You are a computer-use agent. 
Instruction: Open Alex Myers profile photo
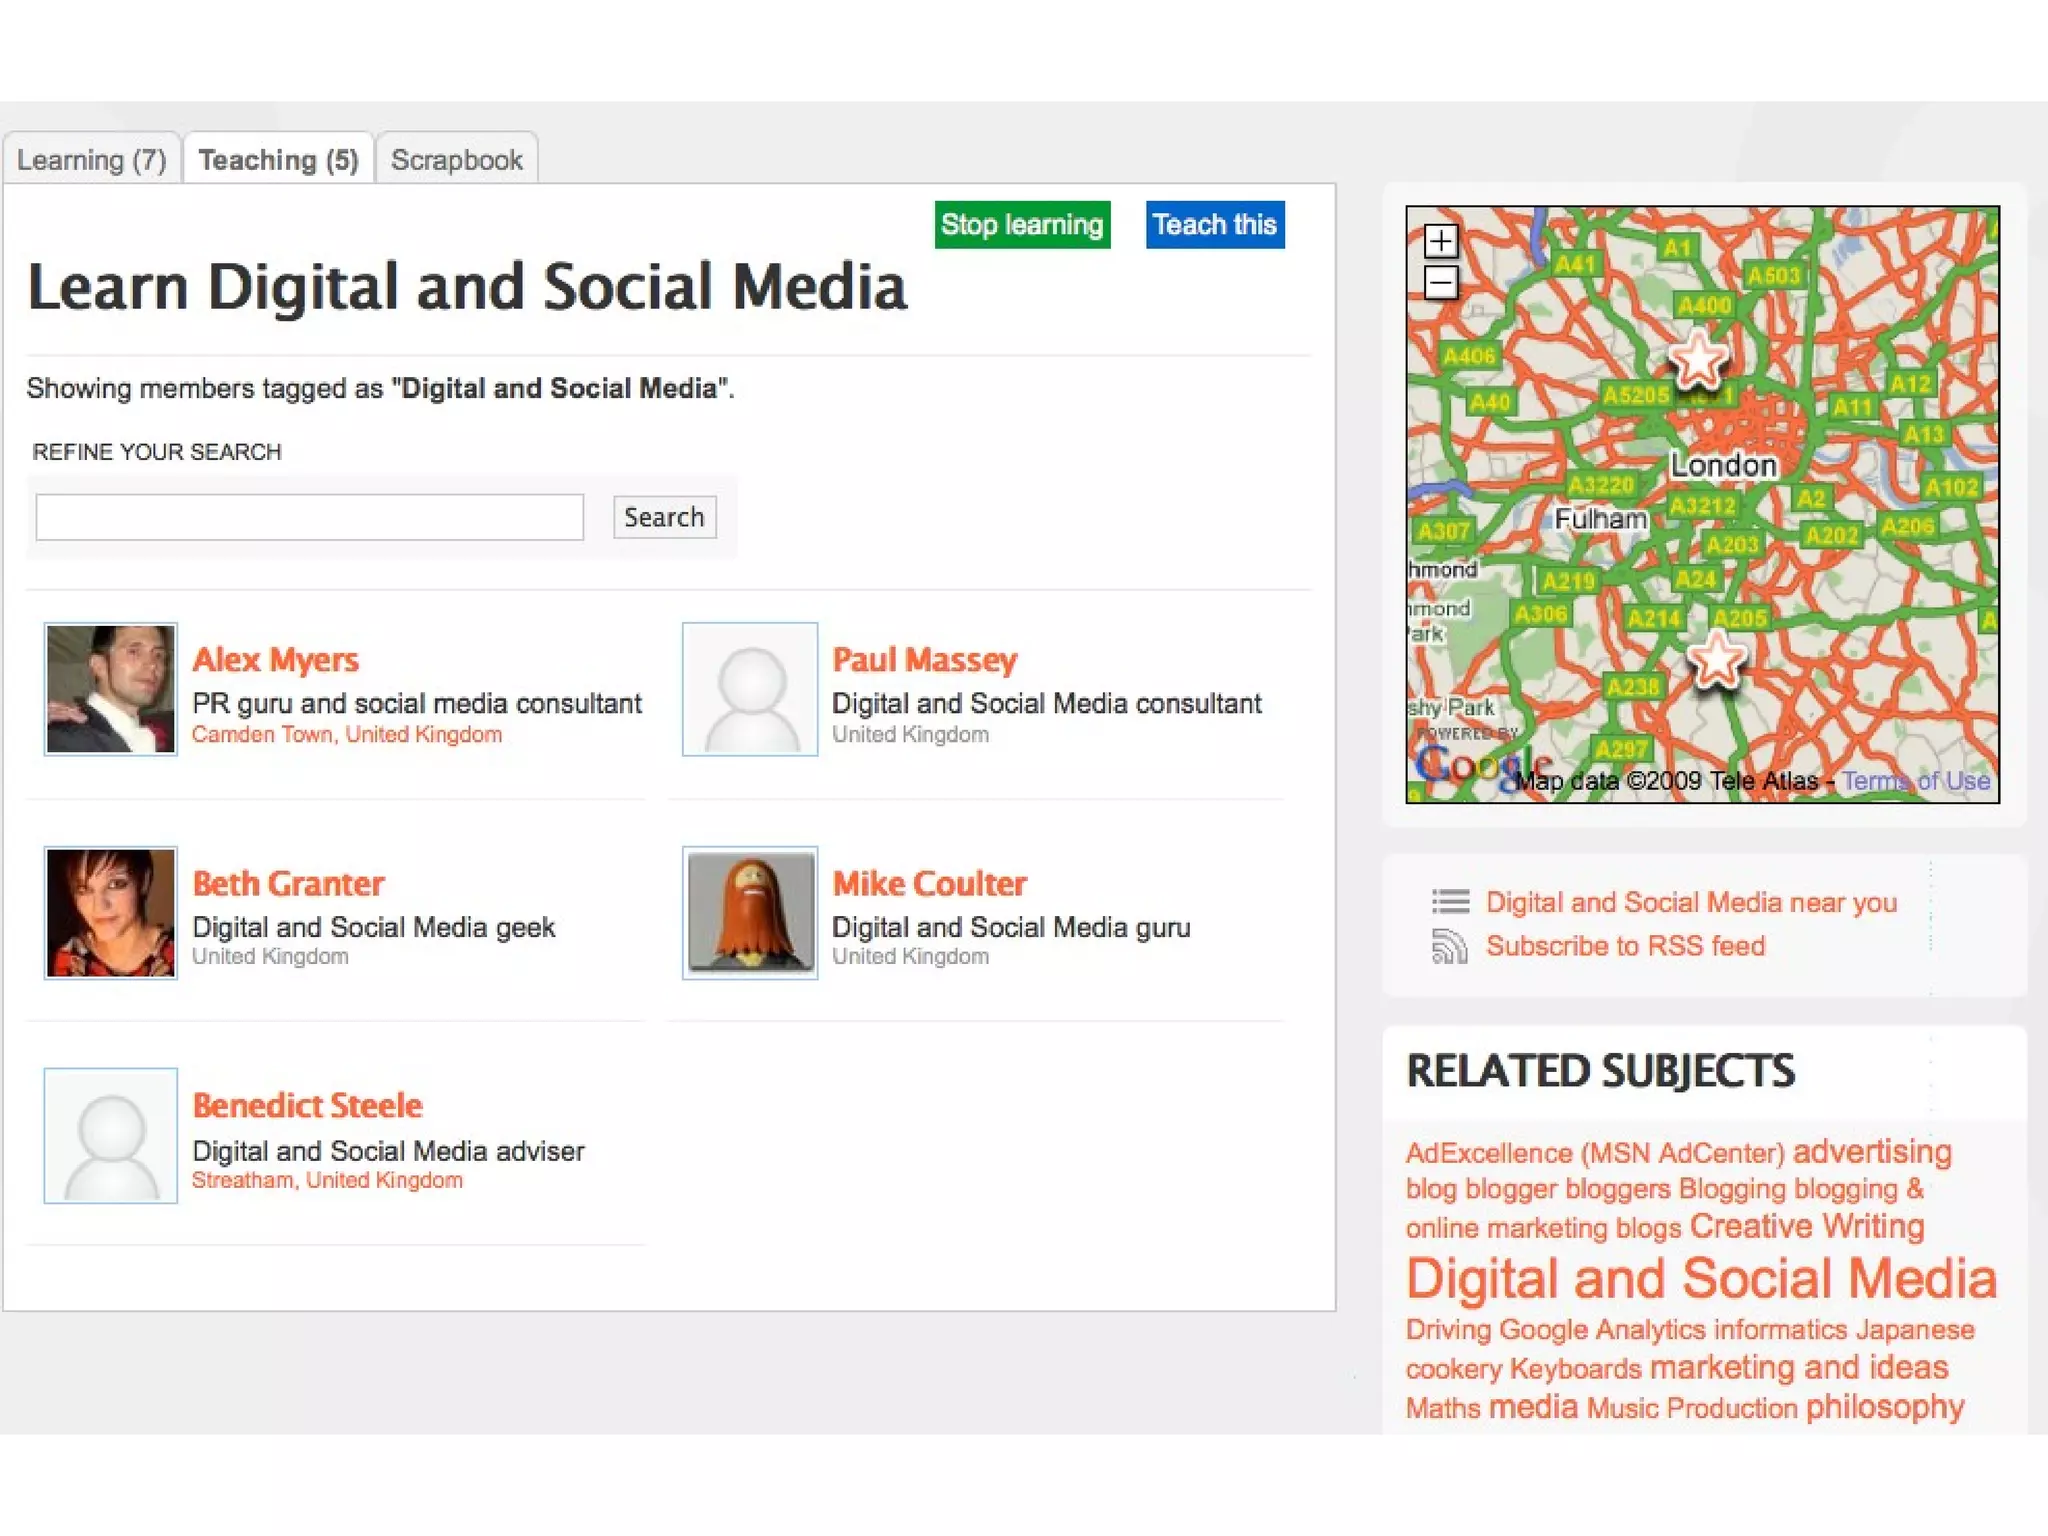coord(110,689)
